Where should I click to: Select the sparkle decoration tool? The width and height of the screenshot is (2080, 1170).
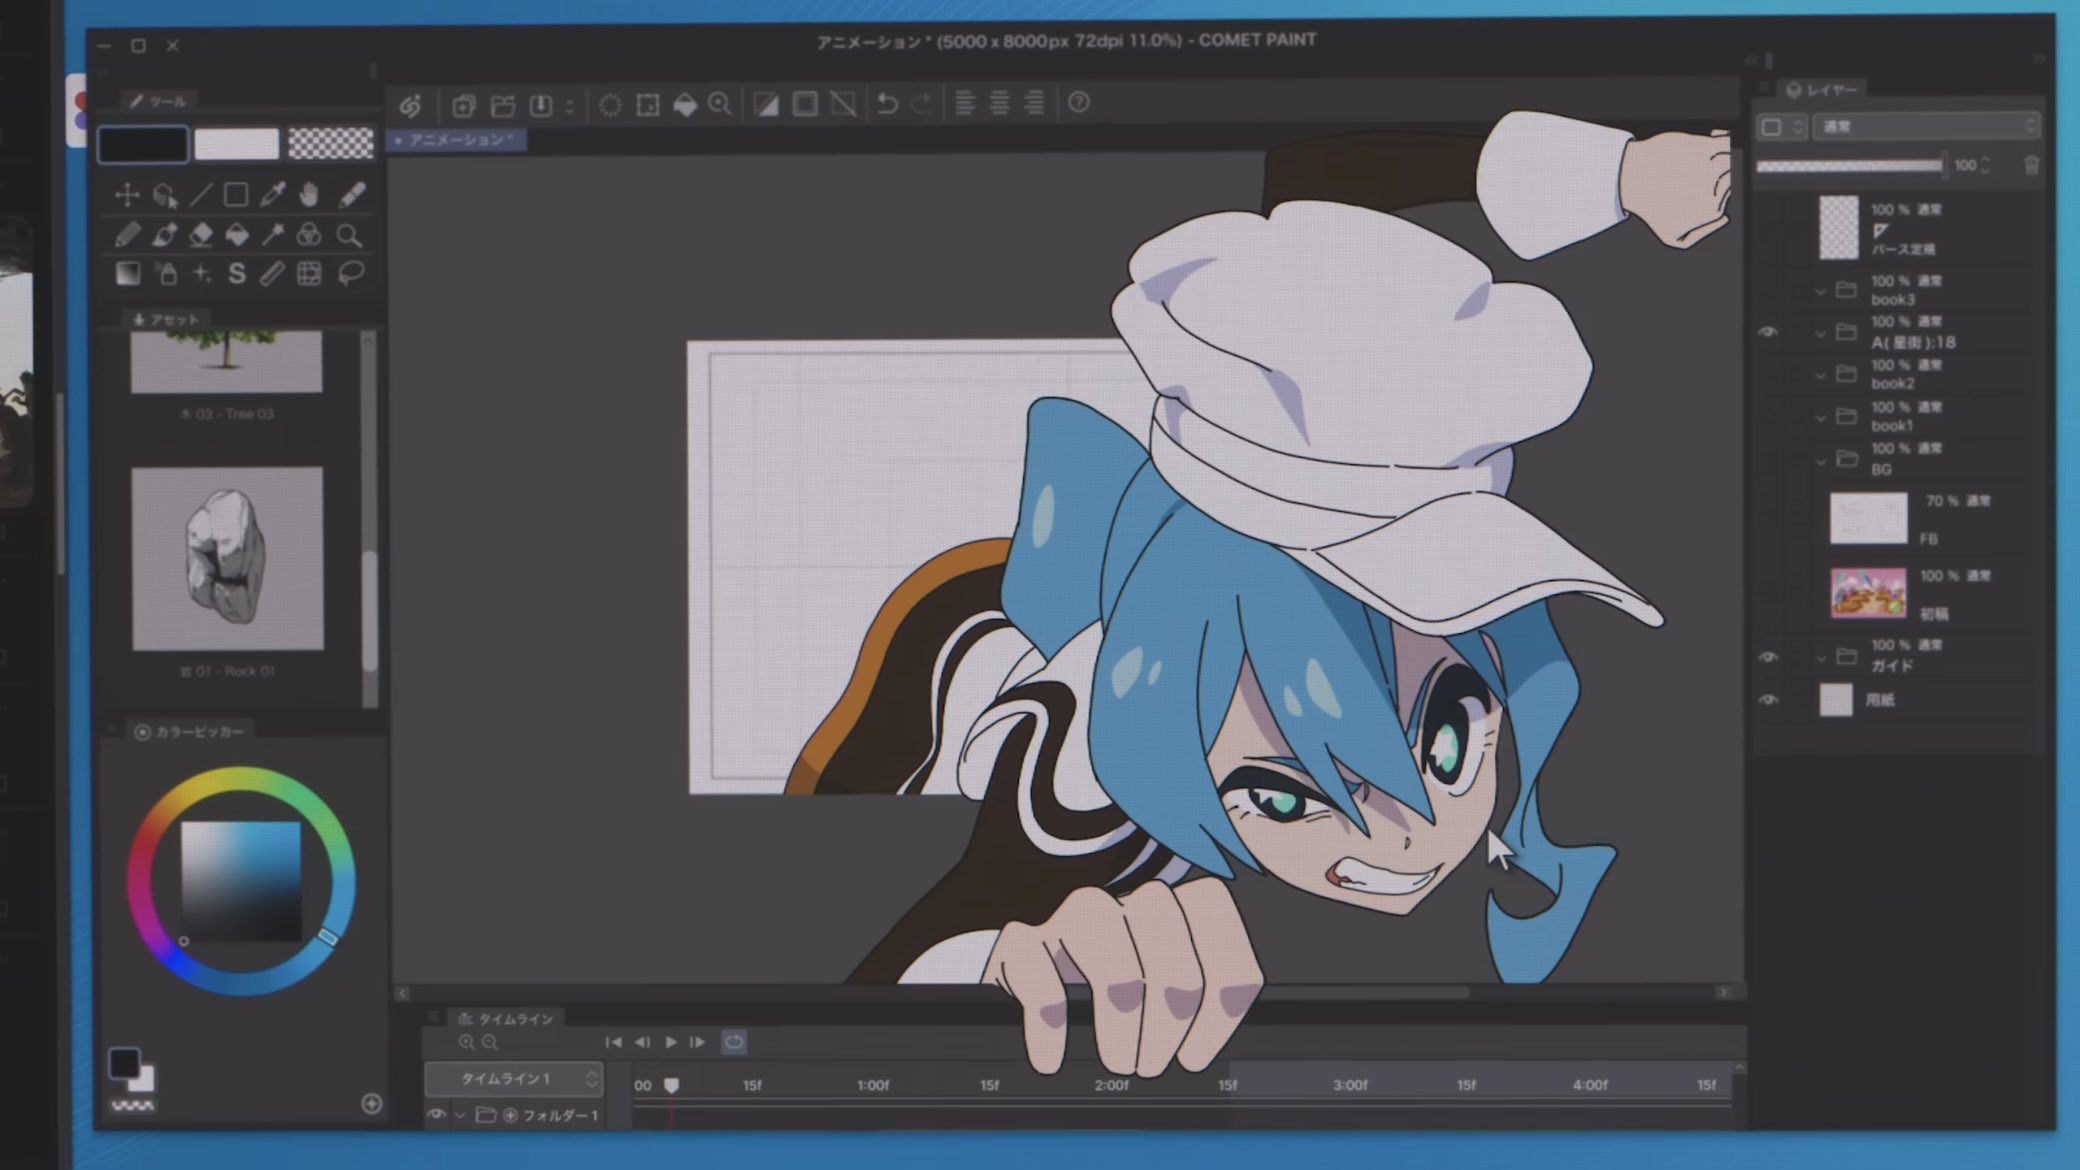201,273
